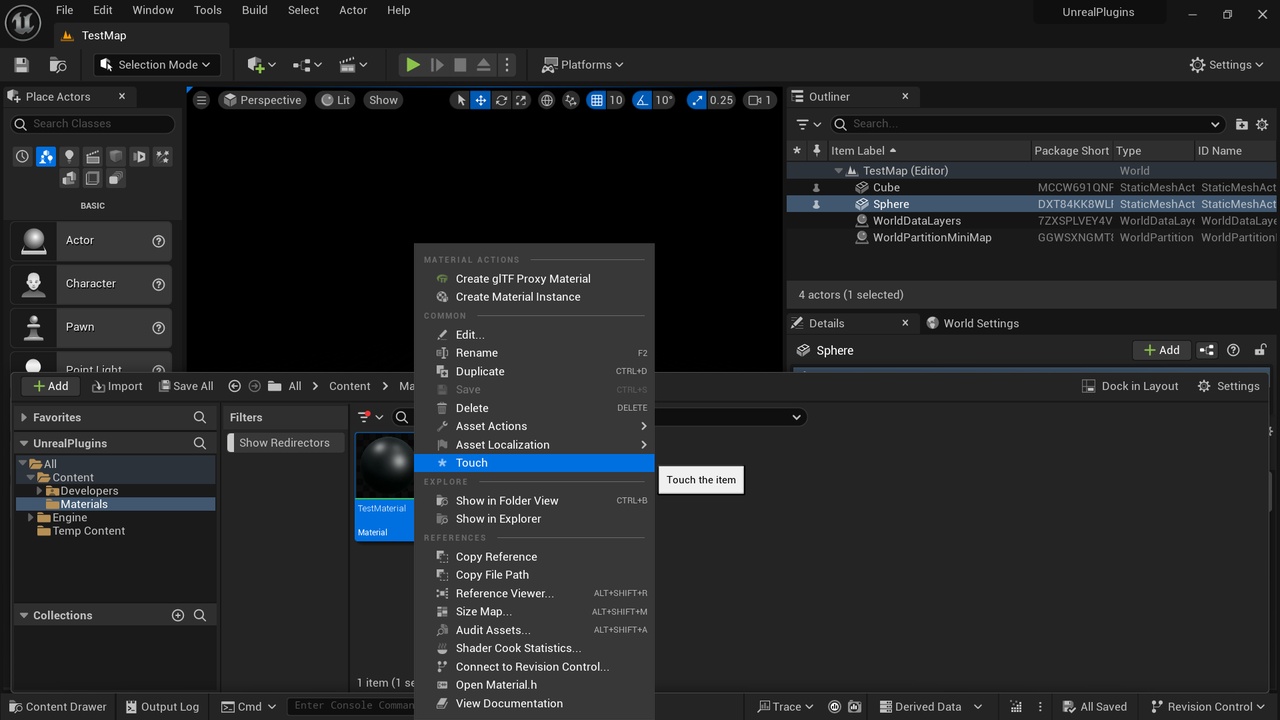Open the viewport Show flags menu
This screenshot has width=1280, height=720.
coord(383,100)
